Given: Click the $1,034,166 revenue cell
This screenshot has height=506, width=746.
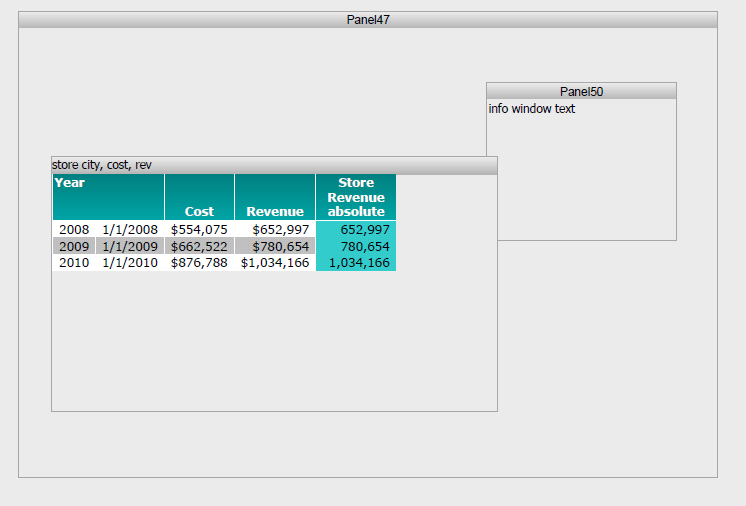Looking at the screenshot, I should [x=275, y=263].
